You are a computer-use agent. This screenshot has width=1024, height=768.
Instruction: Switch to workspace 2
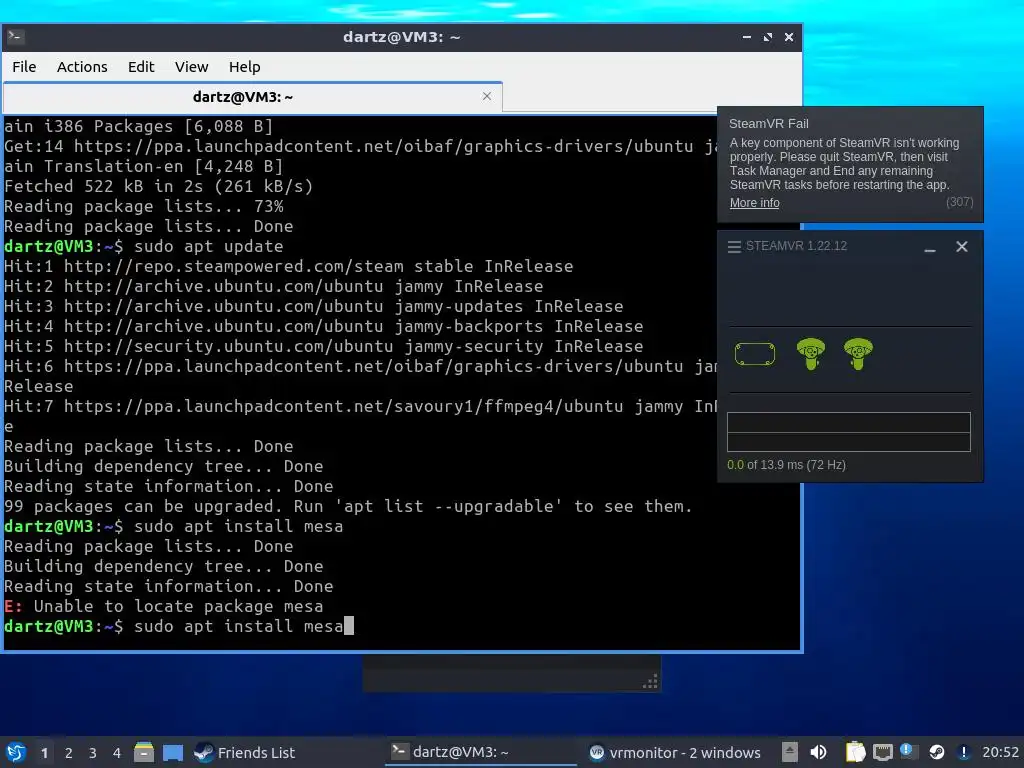click(x=69, y=753)
